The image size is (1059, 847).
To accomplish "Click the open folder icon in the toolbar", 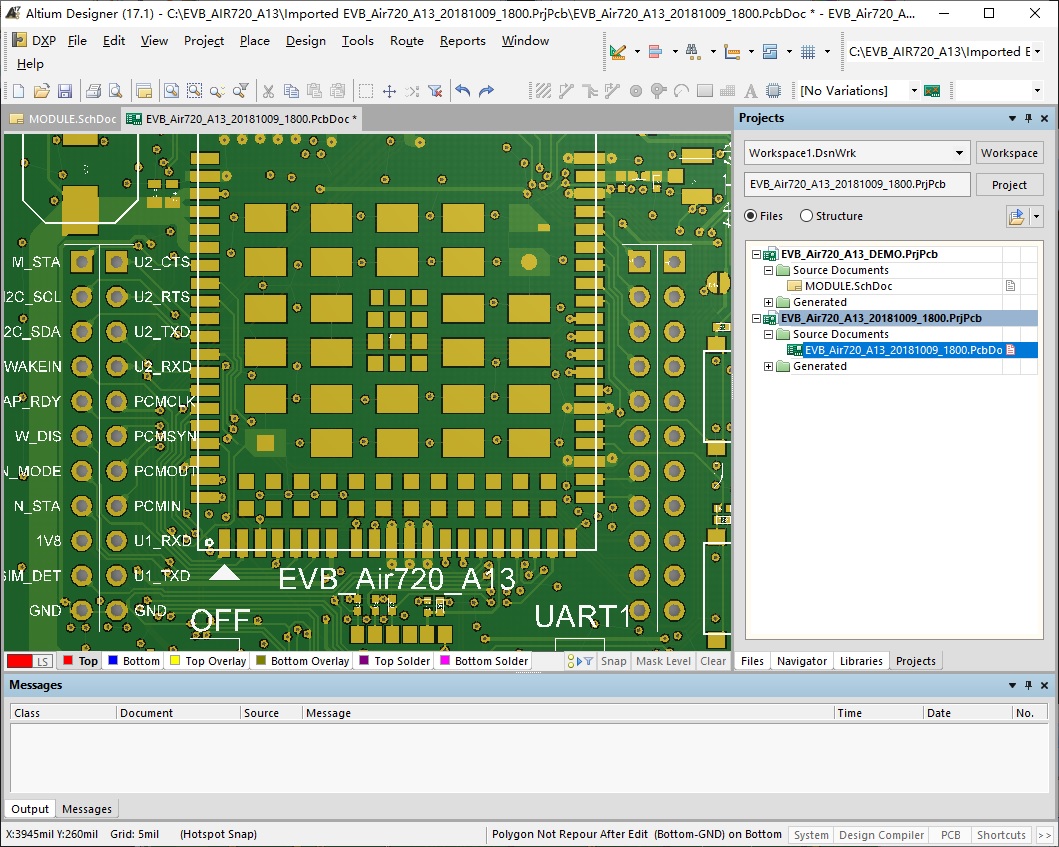I will 41,91.
